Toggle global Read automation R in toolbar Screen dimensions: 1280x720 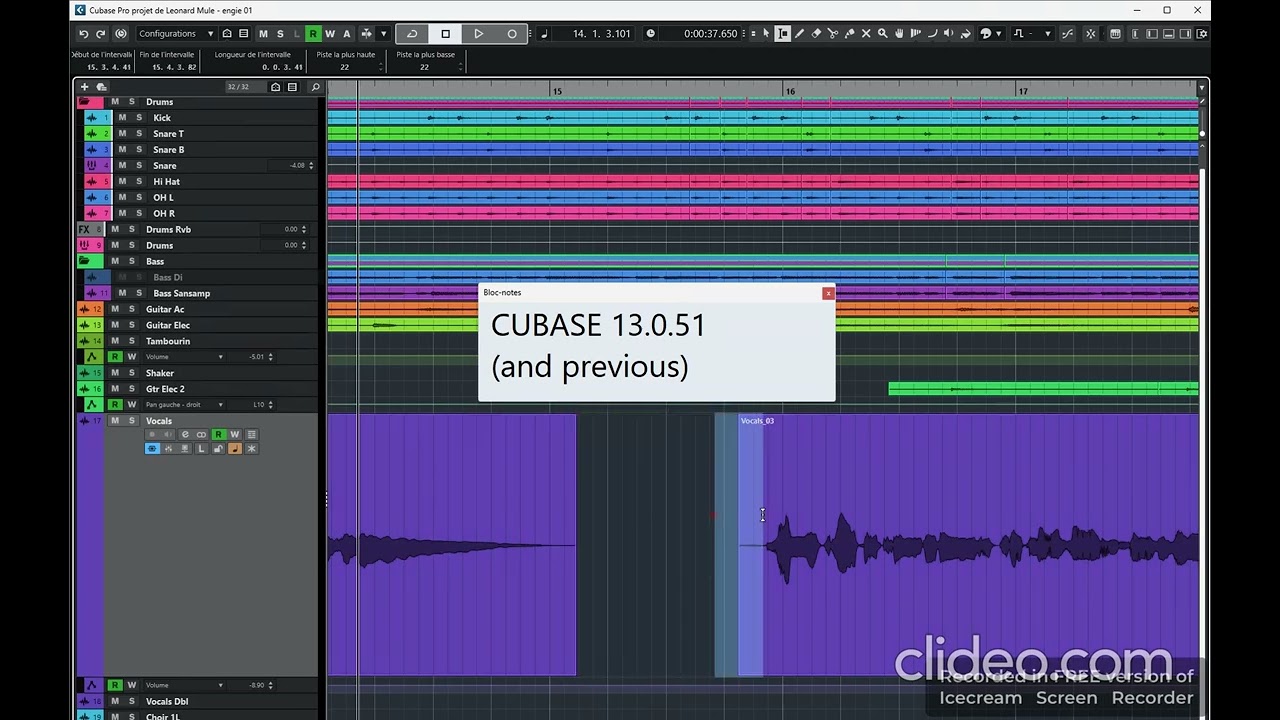click(312, 33)
